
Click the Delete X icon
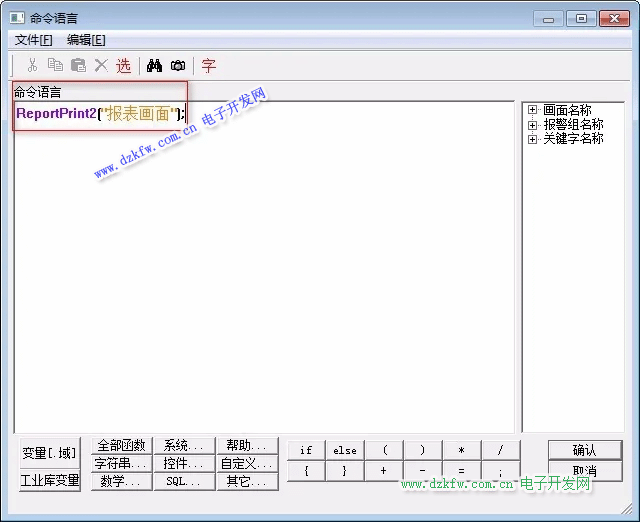[100, 65]
